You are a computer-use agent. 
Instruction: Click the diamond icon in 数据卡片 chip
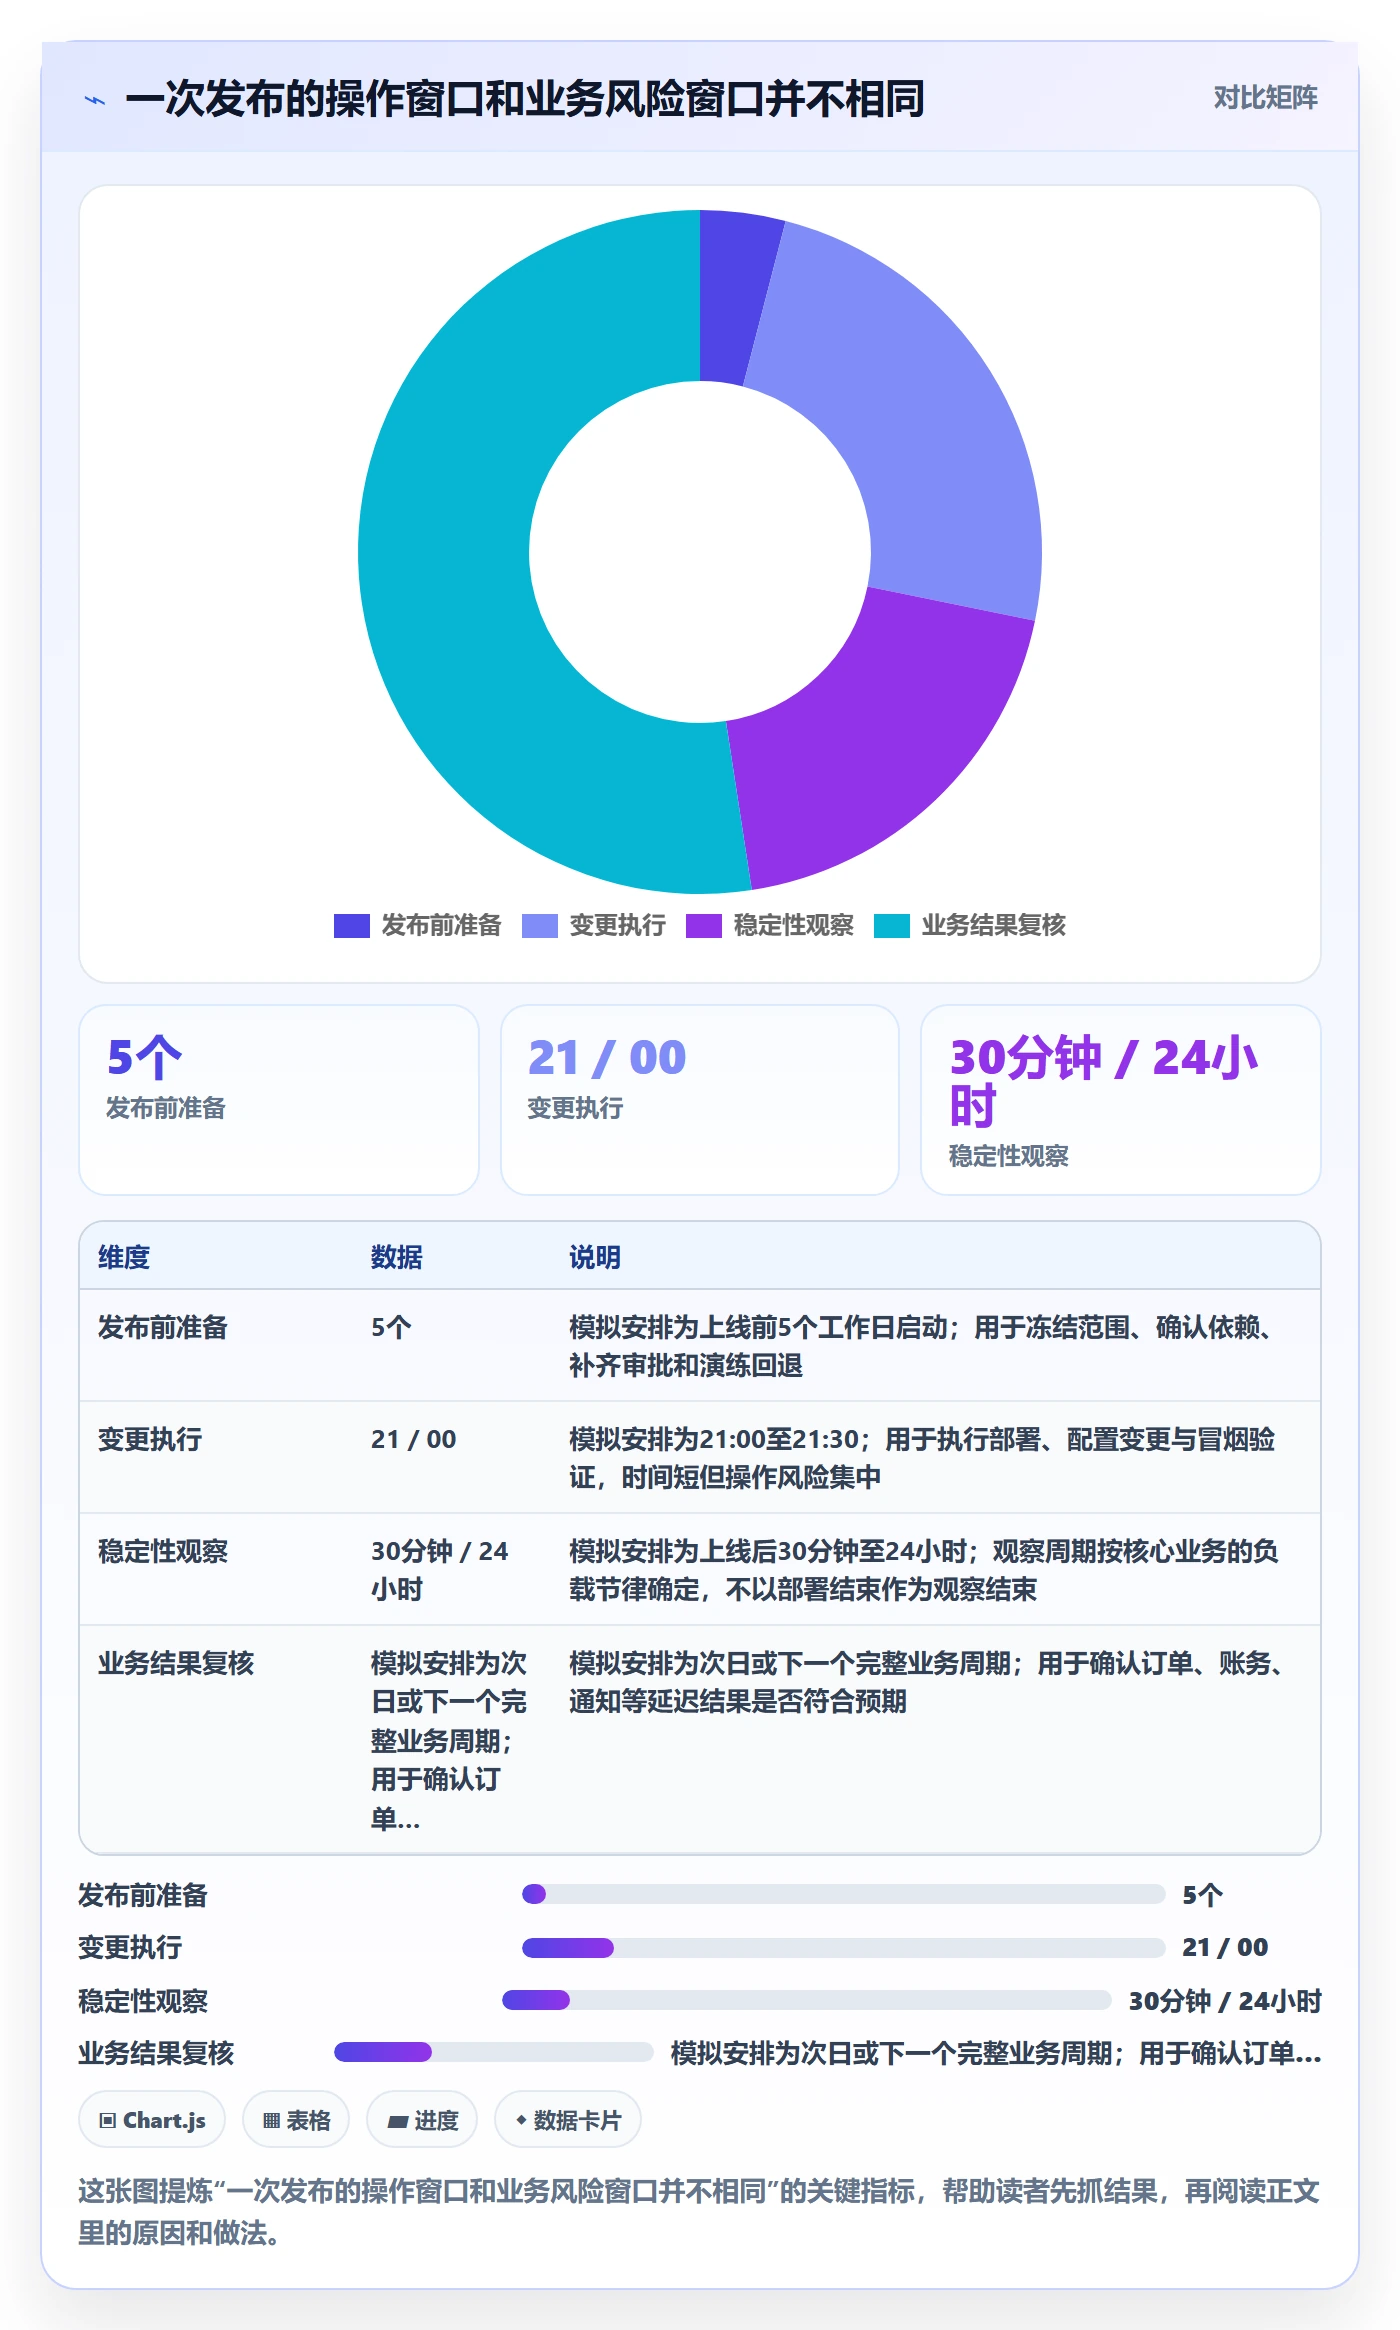coord(521,2120)
